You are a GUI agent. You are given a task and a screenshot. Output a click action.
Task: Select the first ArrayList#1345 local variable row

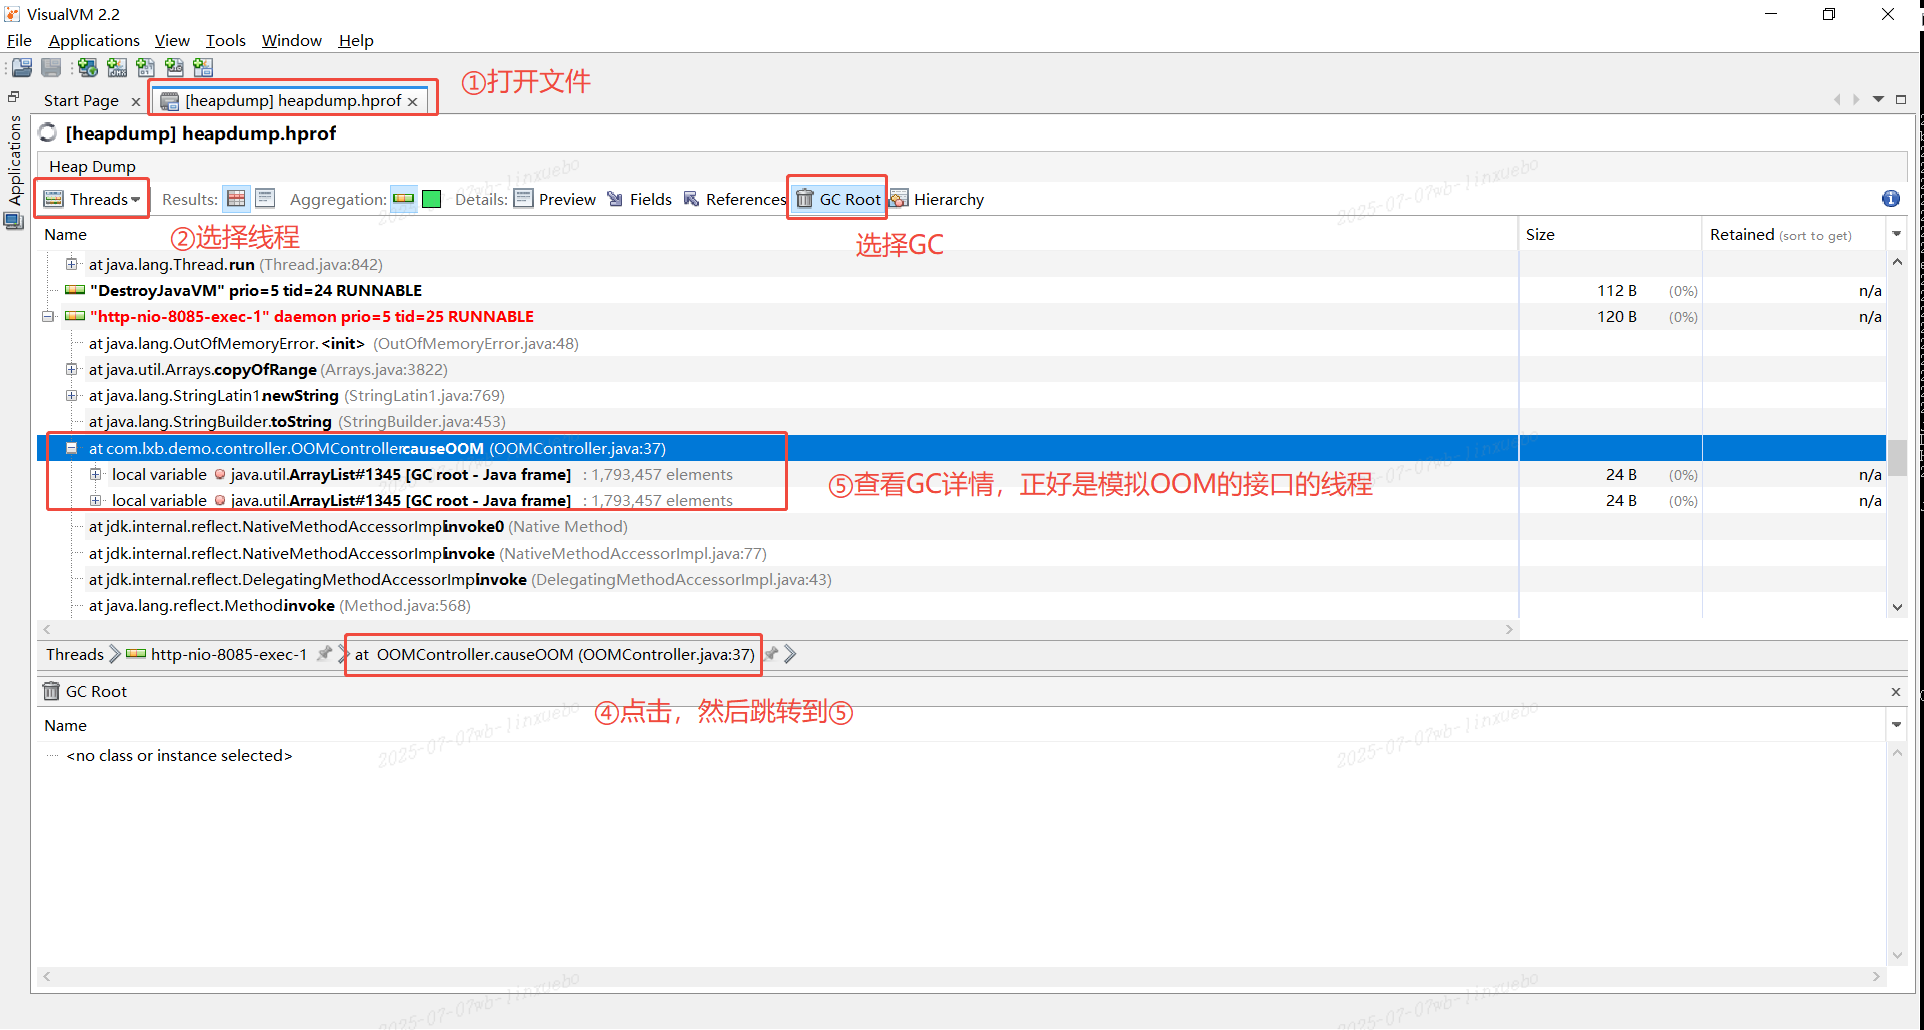point(400,474)
